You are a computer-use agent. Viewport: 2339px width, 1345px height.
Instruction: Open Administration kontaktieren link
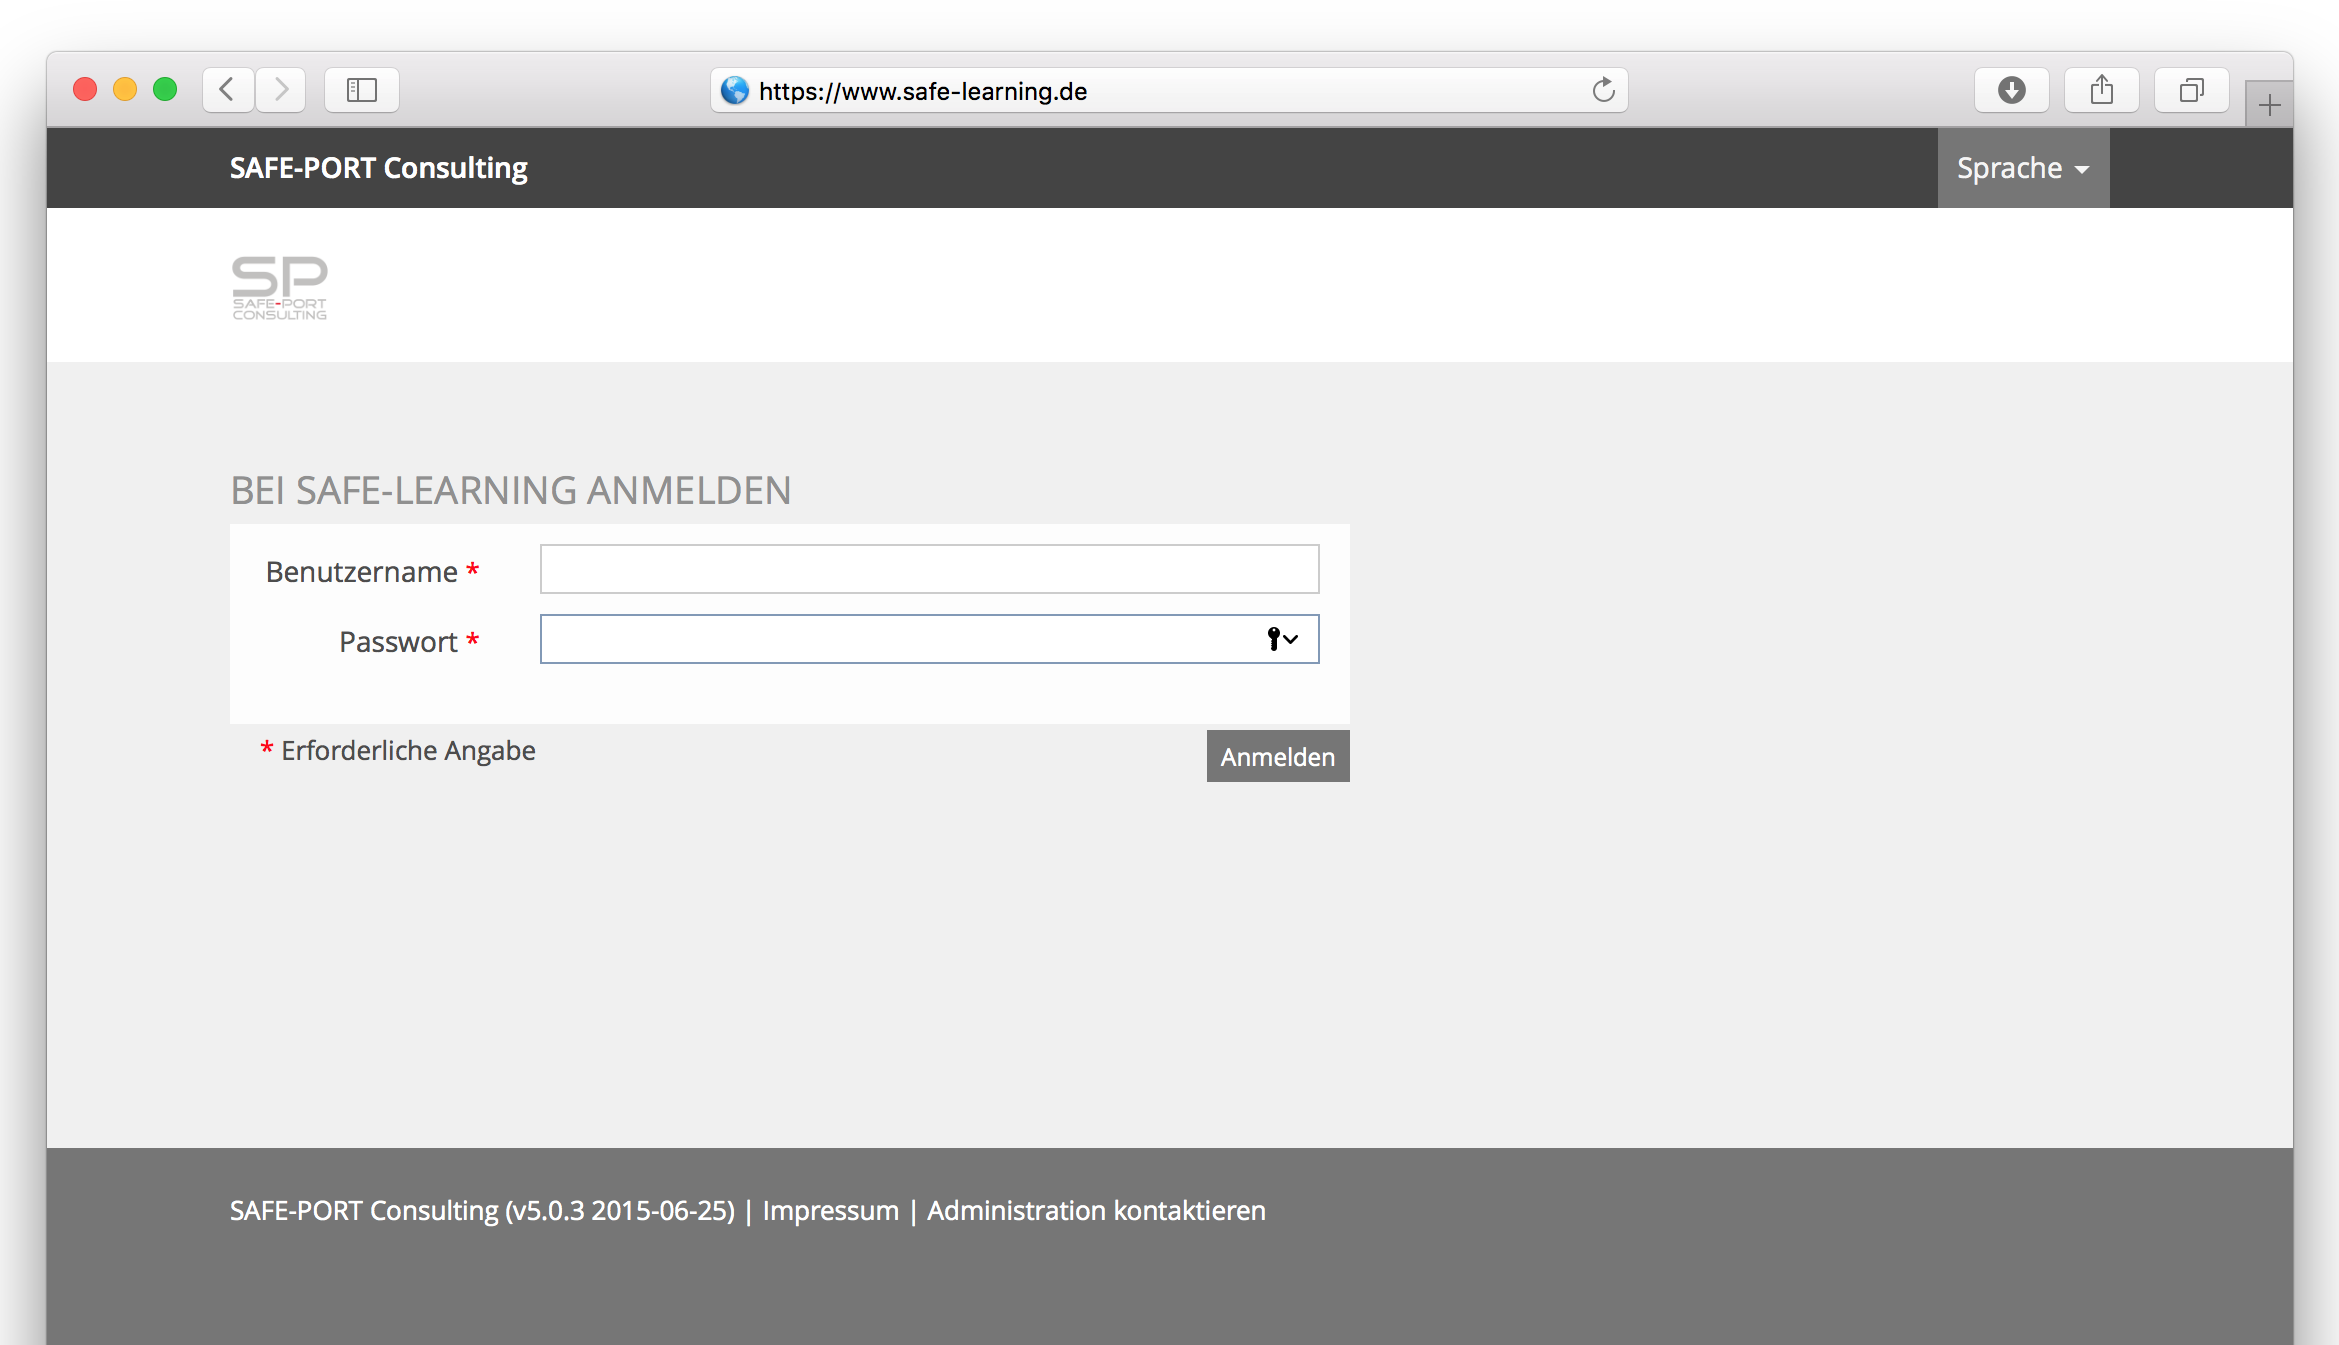1096,1211
